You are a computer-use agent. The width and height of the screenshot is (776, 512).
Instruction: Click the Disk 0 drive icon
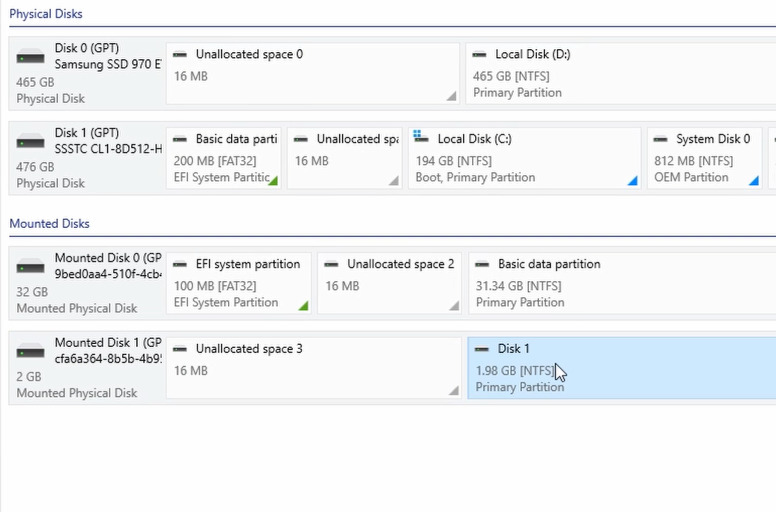30,57
